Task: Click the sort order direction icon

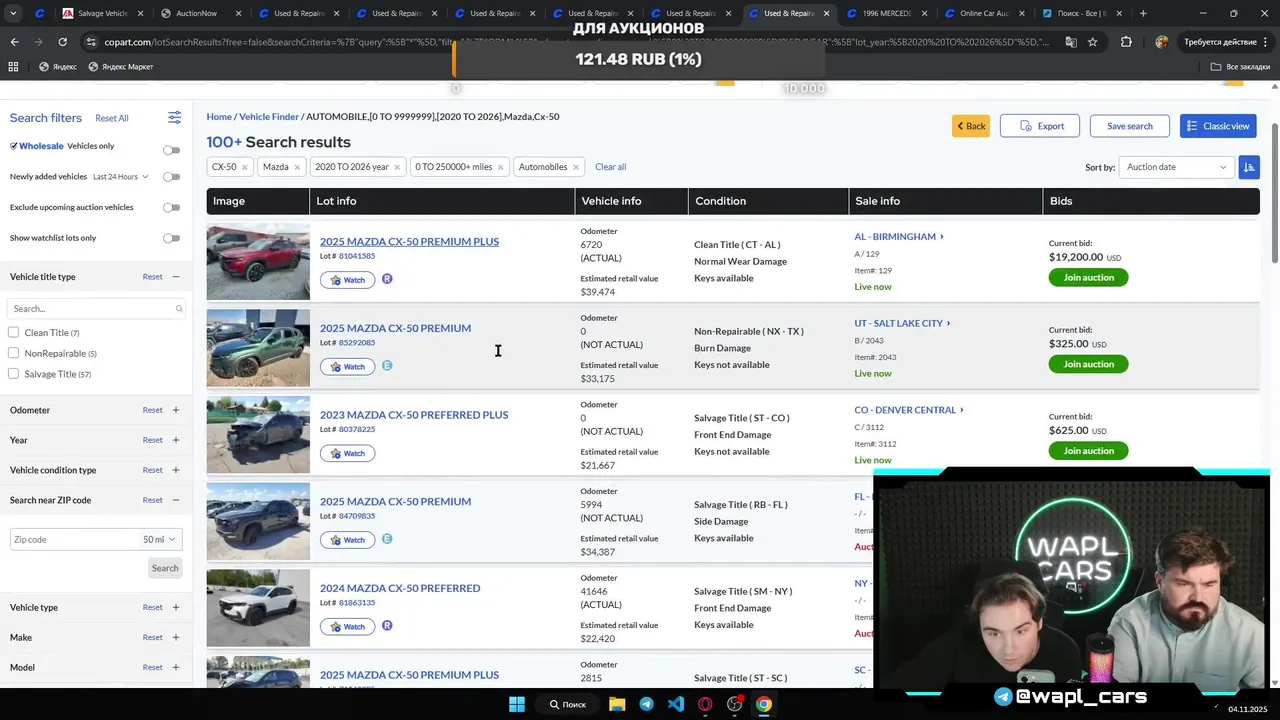Action: (x=1248, y=167)
